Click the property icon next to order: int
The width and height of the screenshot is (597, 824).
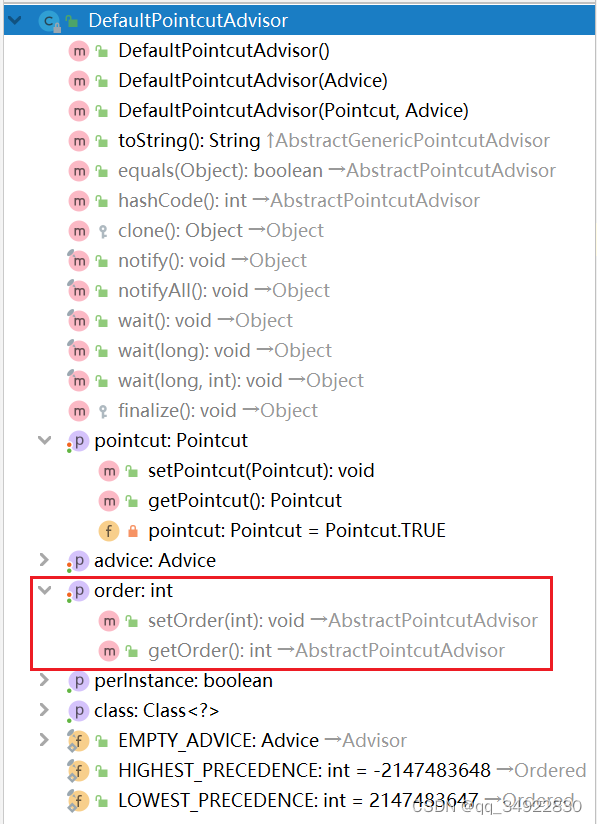(78, 591)
